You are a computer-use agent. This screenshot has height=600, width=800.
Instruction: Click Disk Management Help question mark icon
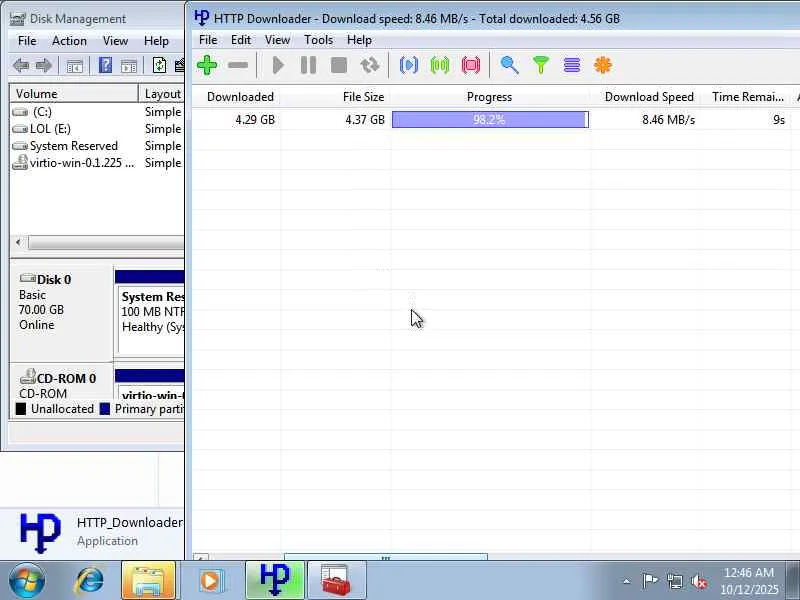(x=105, y=65)
